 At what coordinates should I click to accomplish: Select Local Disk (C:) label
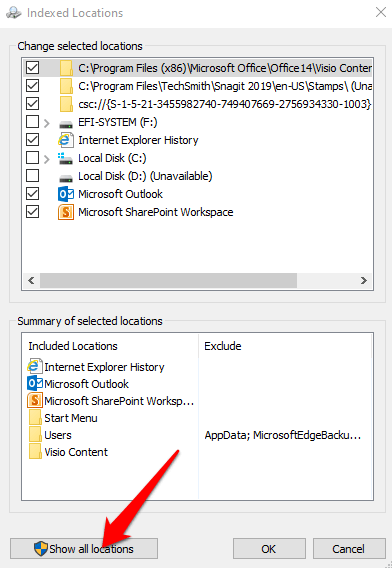click(x=112, y=158)
